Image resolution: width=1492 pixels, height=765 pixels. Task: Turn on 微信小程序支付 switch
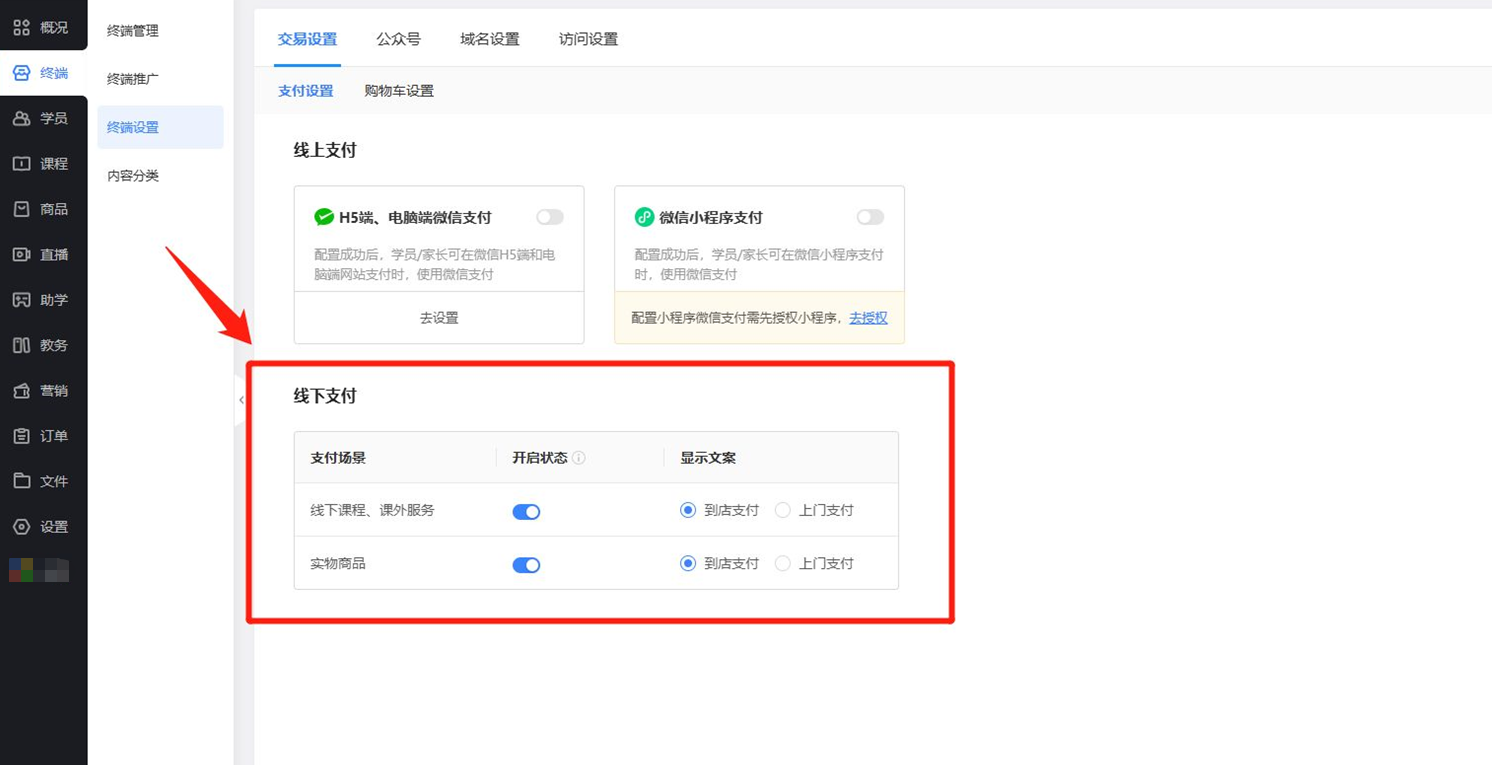click(870, 217)
